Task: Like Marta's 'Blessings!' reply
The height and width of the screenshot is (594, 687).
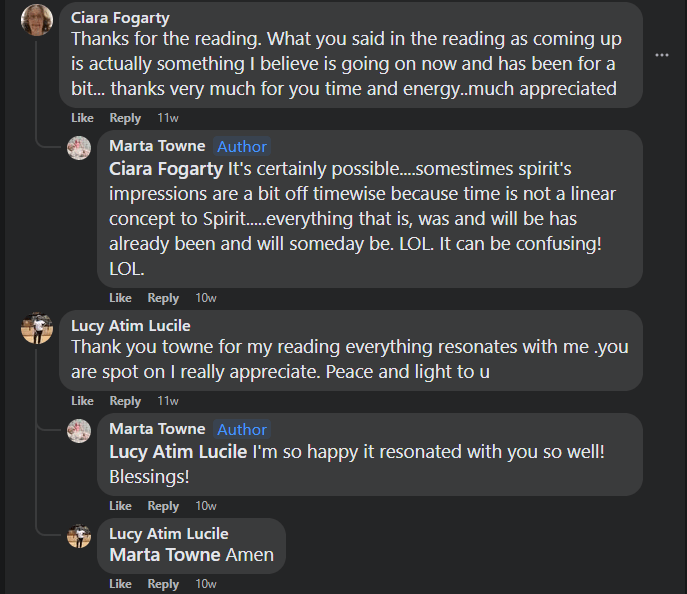Action: coord(120,506)
